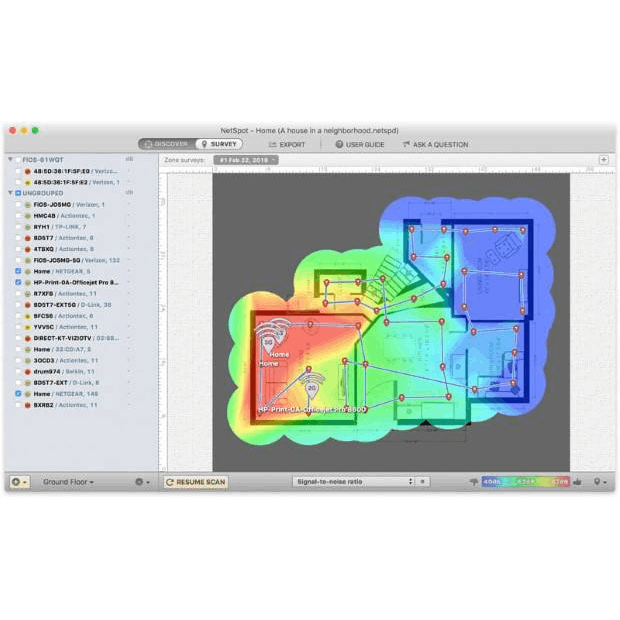The height and width of the screenshot is (620, 620).
Task: Open the gear settings menu below network list
Action: point(139,482)
